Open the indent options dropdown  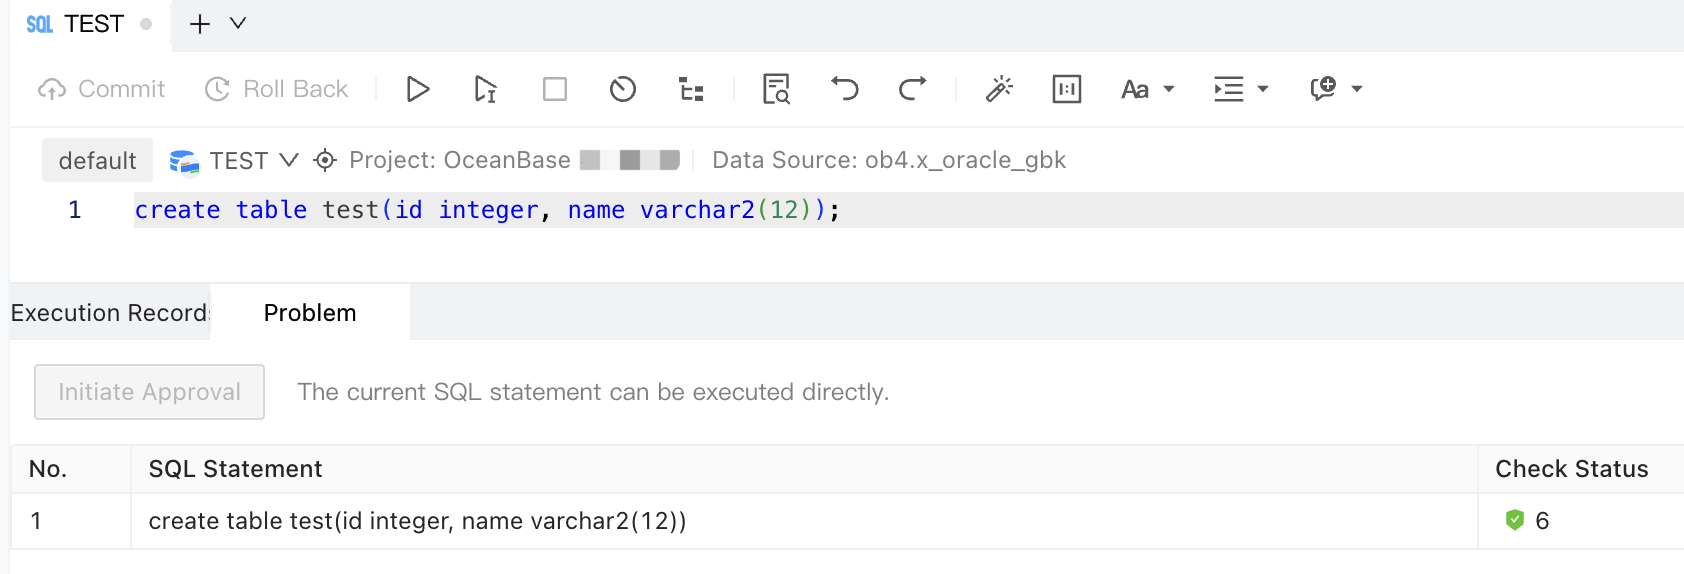(1241, 89)
